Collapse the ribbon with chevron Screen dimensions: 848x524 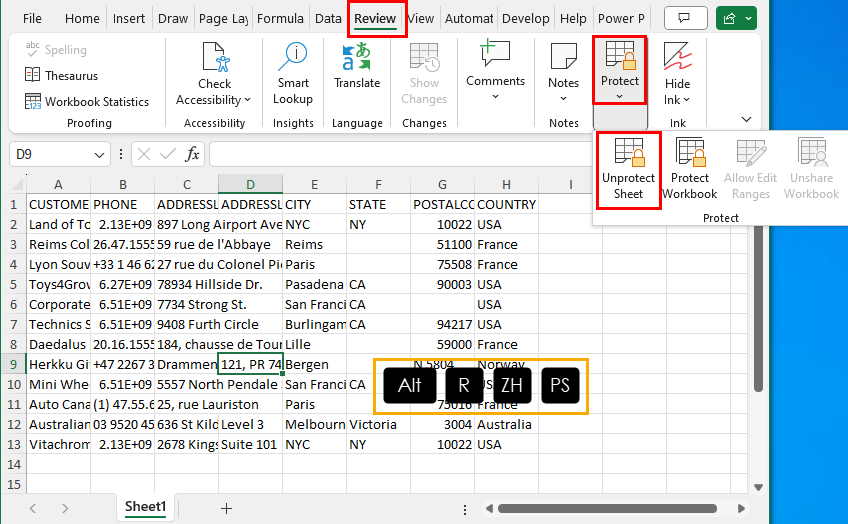[746, 119]
